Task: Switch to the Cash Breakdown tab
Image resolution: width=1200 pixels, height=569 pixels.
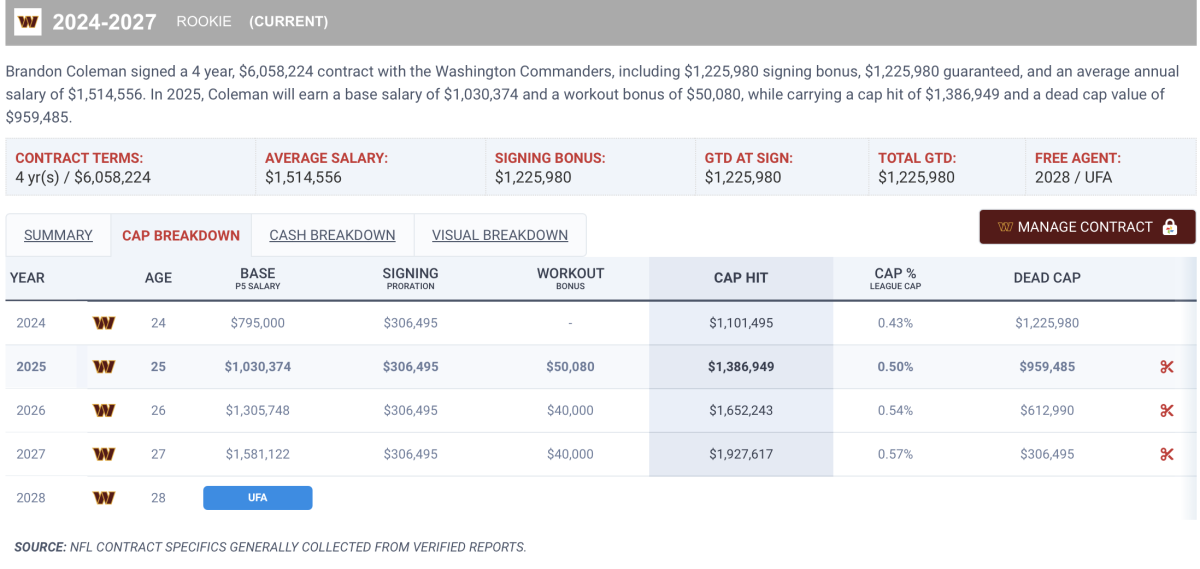Action: [332, 235]
